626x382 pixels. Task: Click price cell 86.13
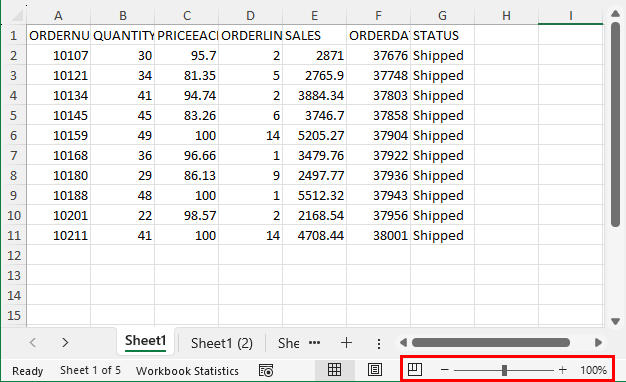[x=186, y=175]
